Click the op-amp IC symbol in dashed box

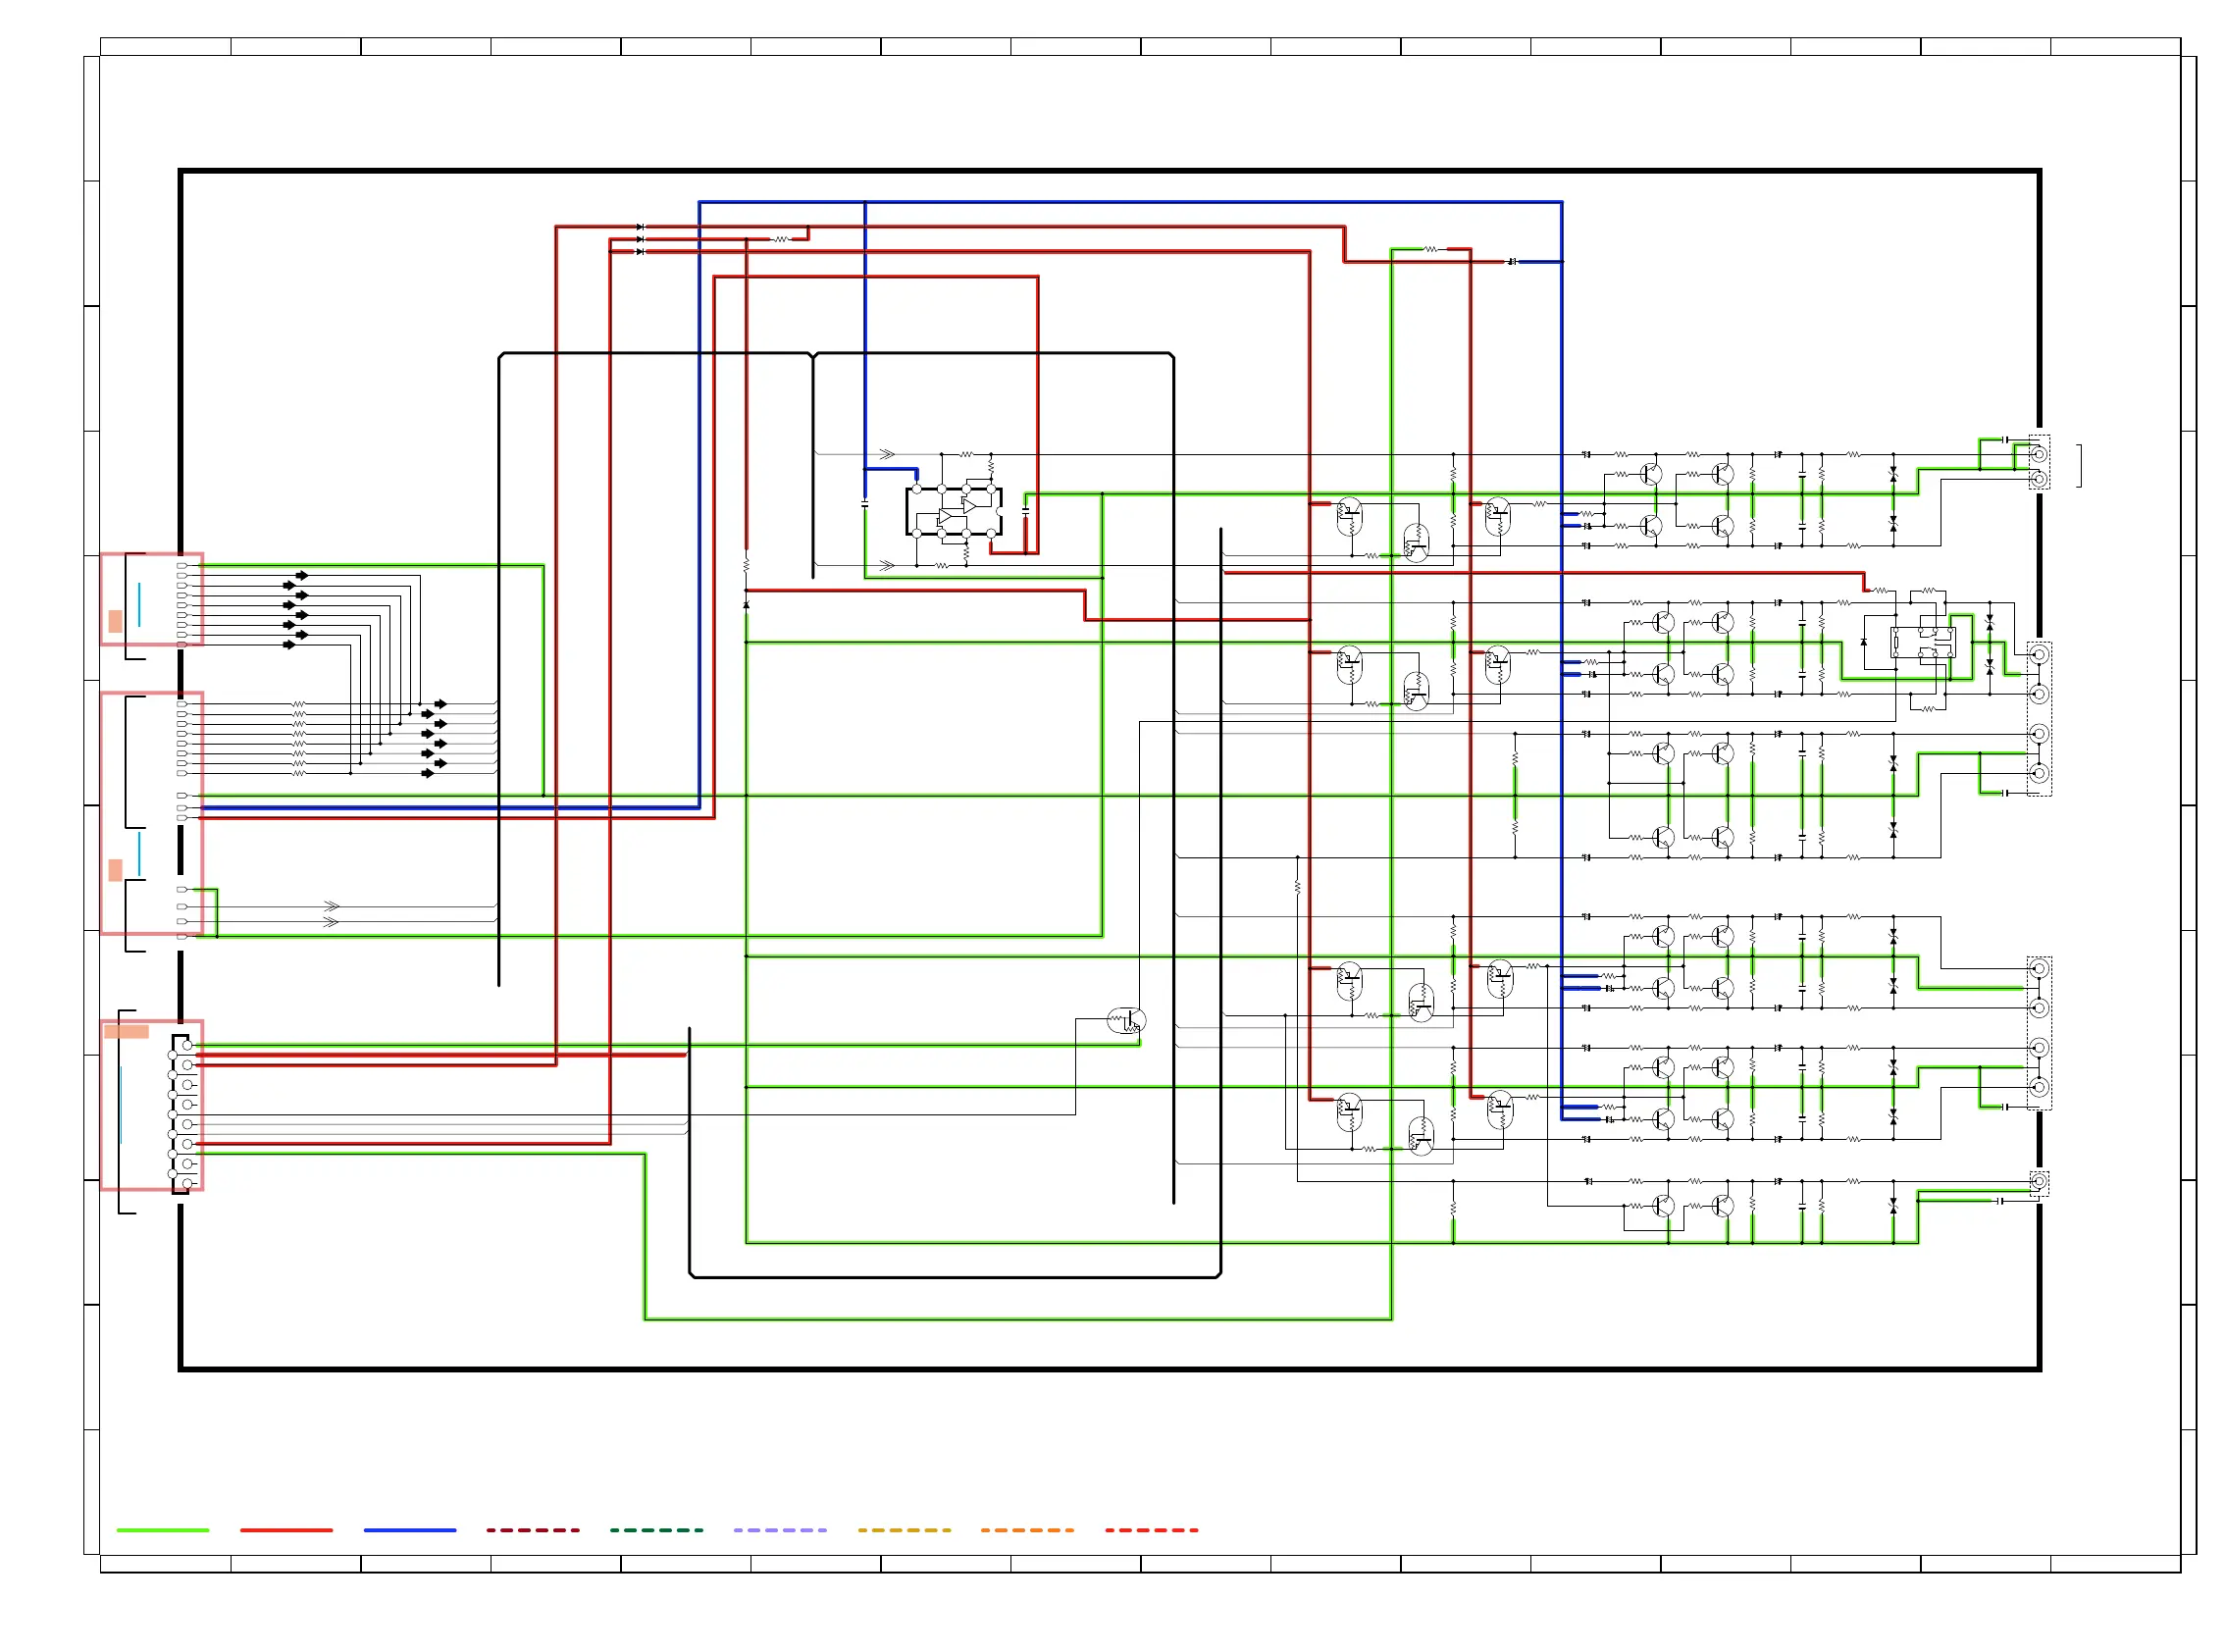pyautogui.click(x=953, y=511)
